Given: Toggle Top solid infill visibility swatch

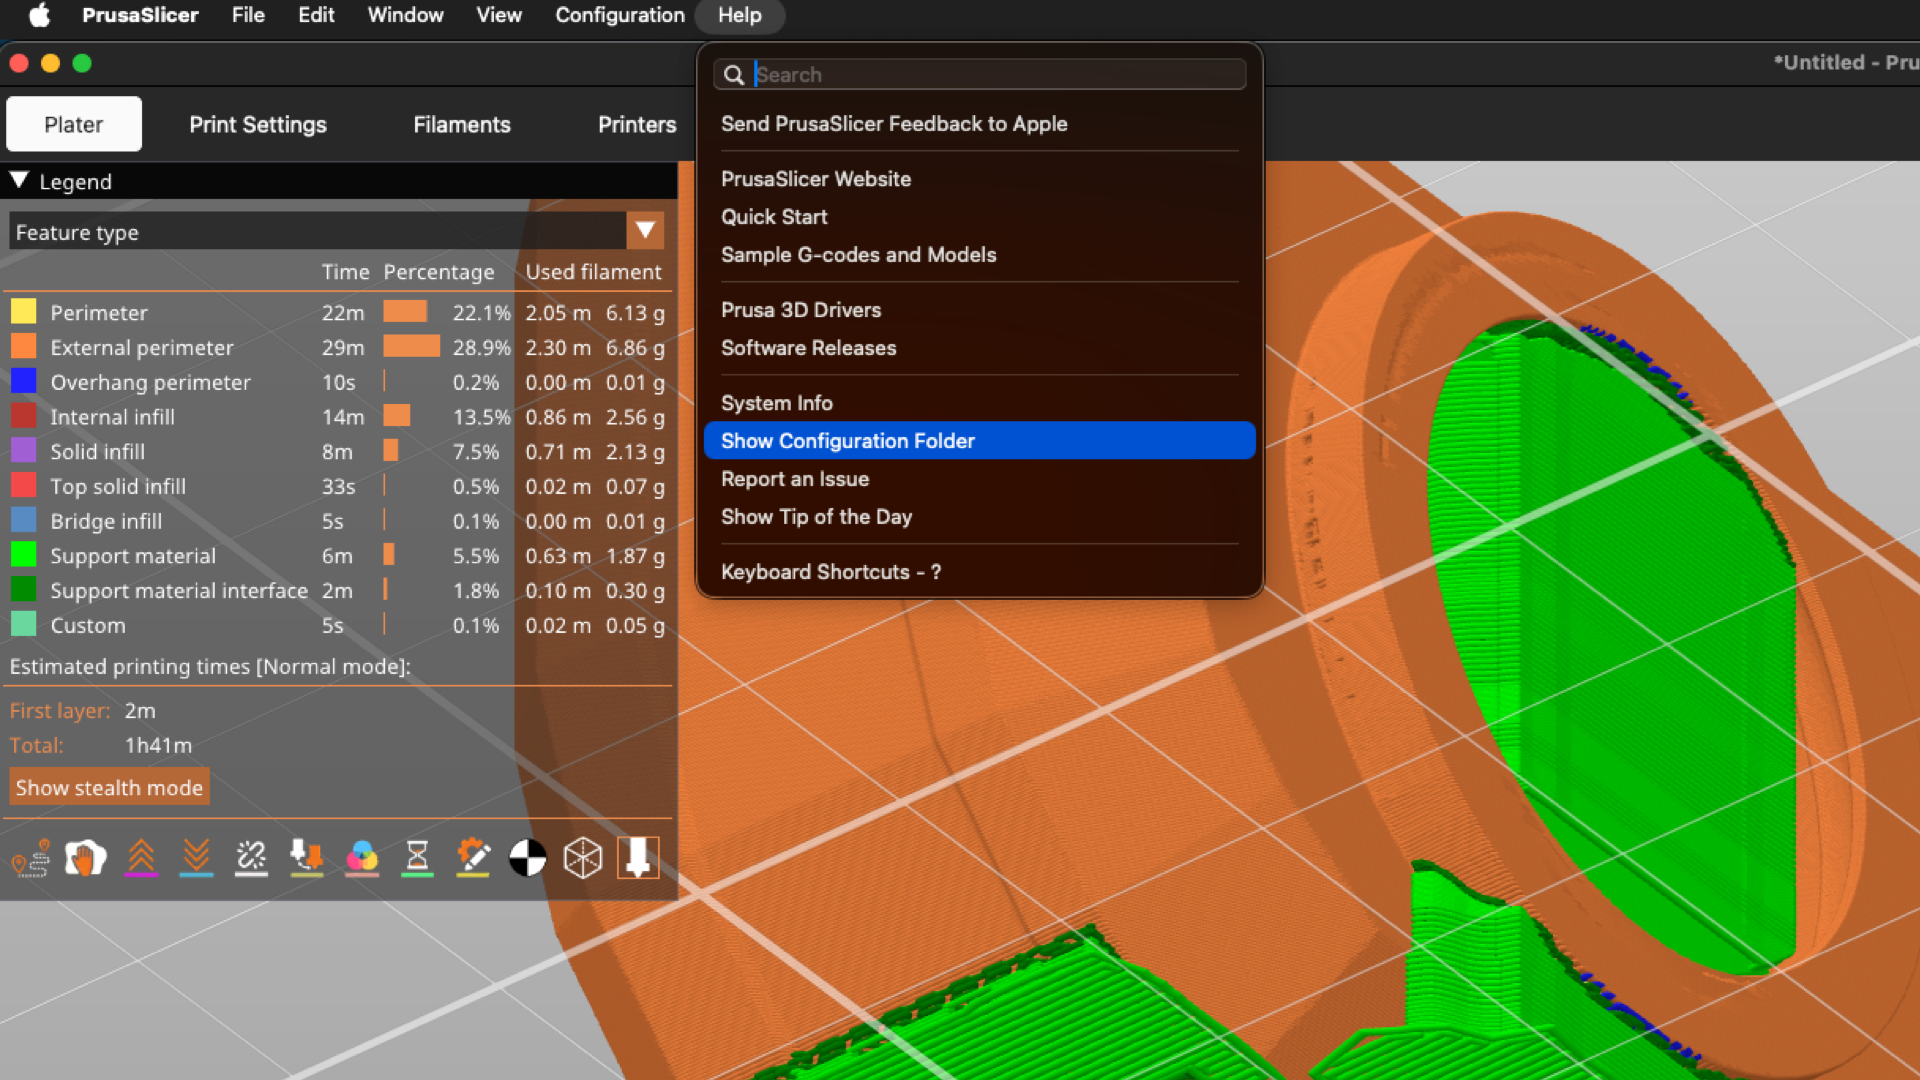Looking at the screenshot, I should pyautogui.click(x=23, y=486).
